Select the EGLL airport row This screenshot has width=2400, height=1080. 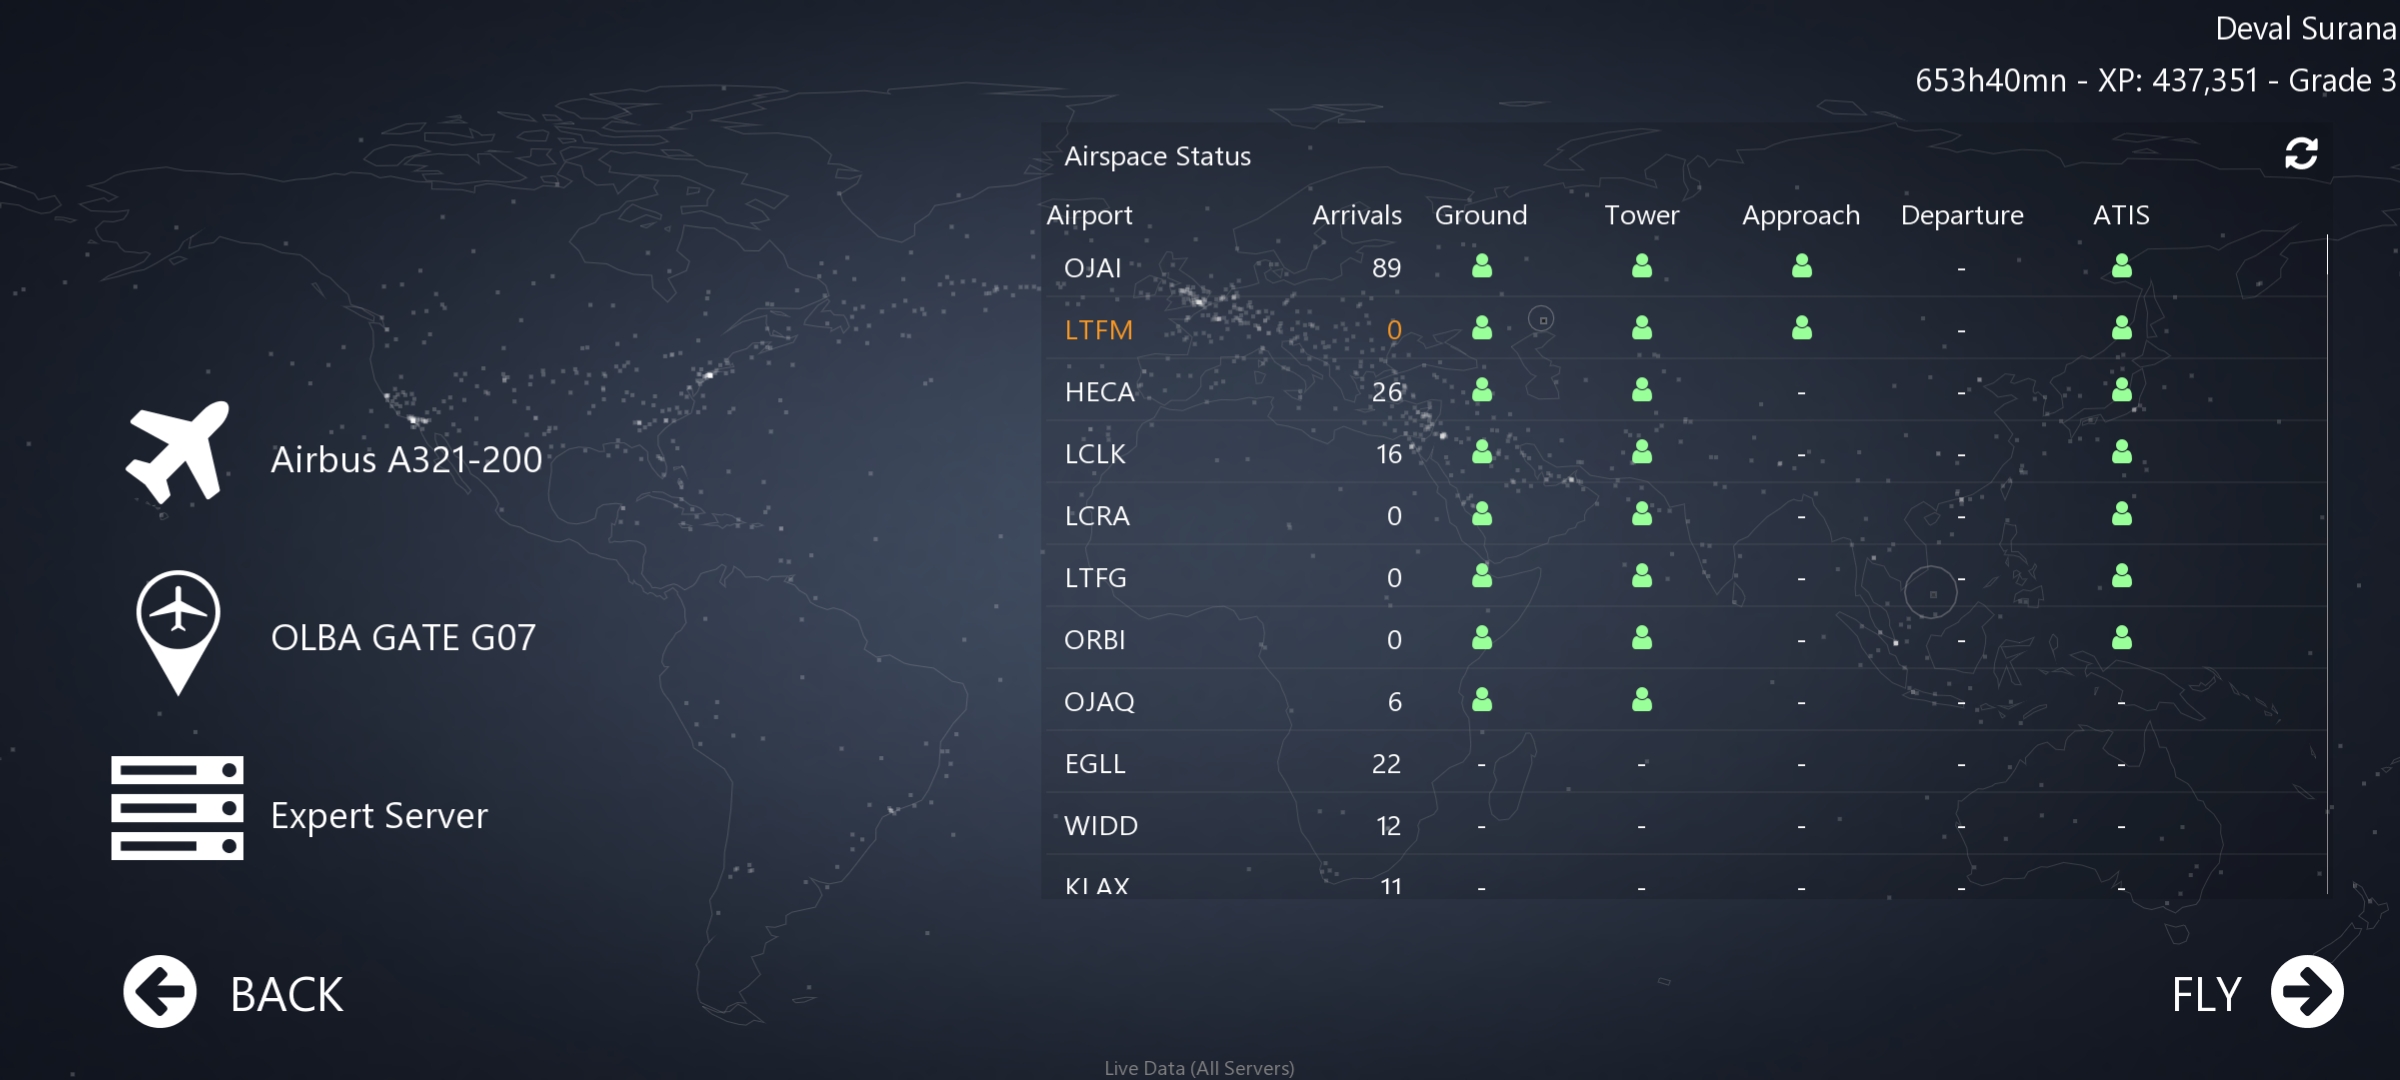point(1095,764)
